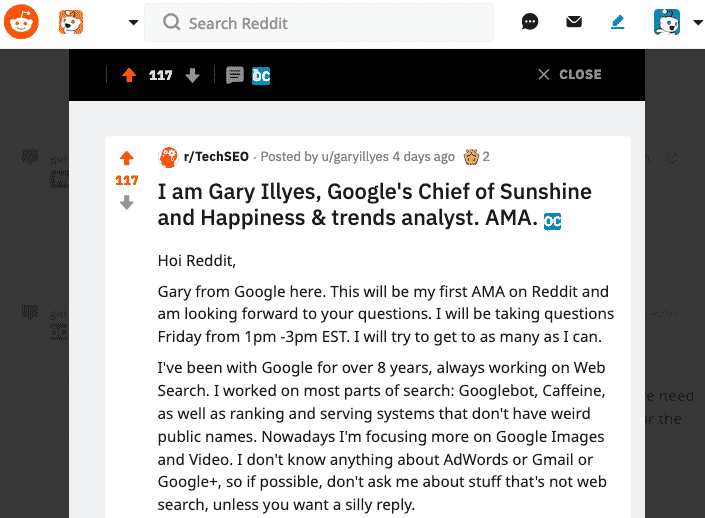
Task: Open the messages envelope icon
Action: [x=574, y=22]
